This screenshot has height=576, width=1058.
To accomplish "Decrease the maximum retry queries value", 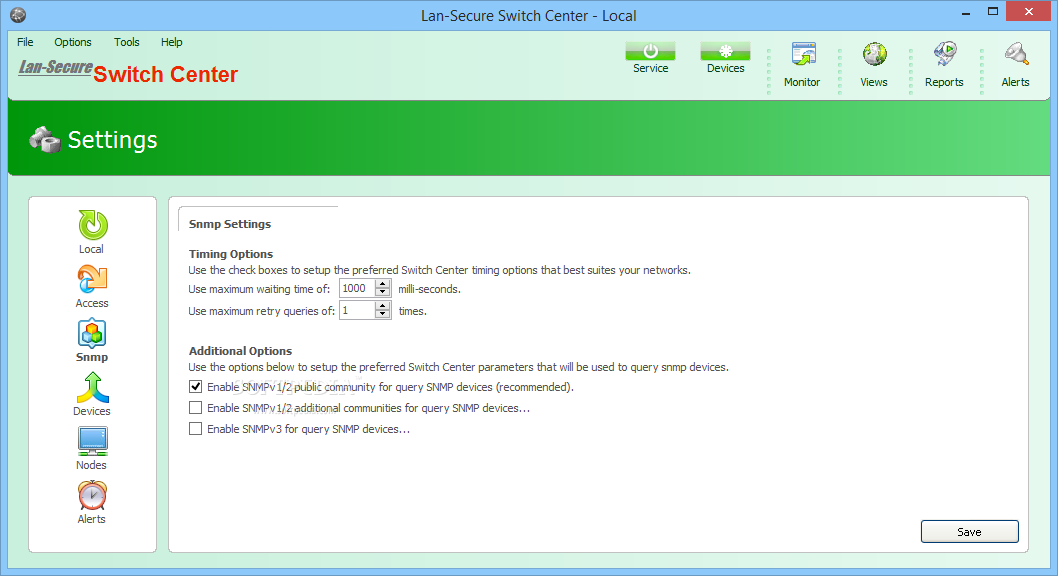I will click(383, 314).
